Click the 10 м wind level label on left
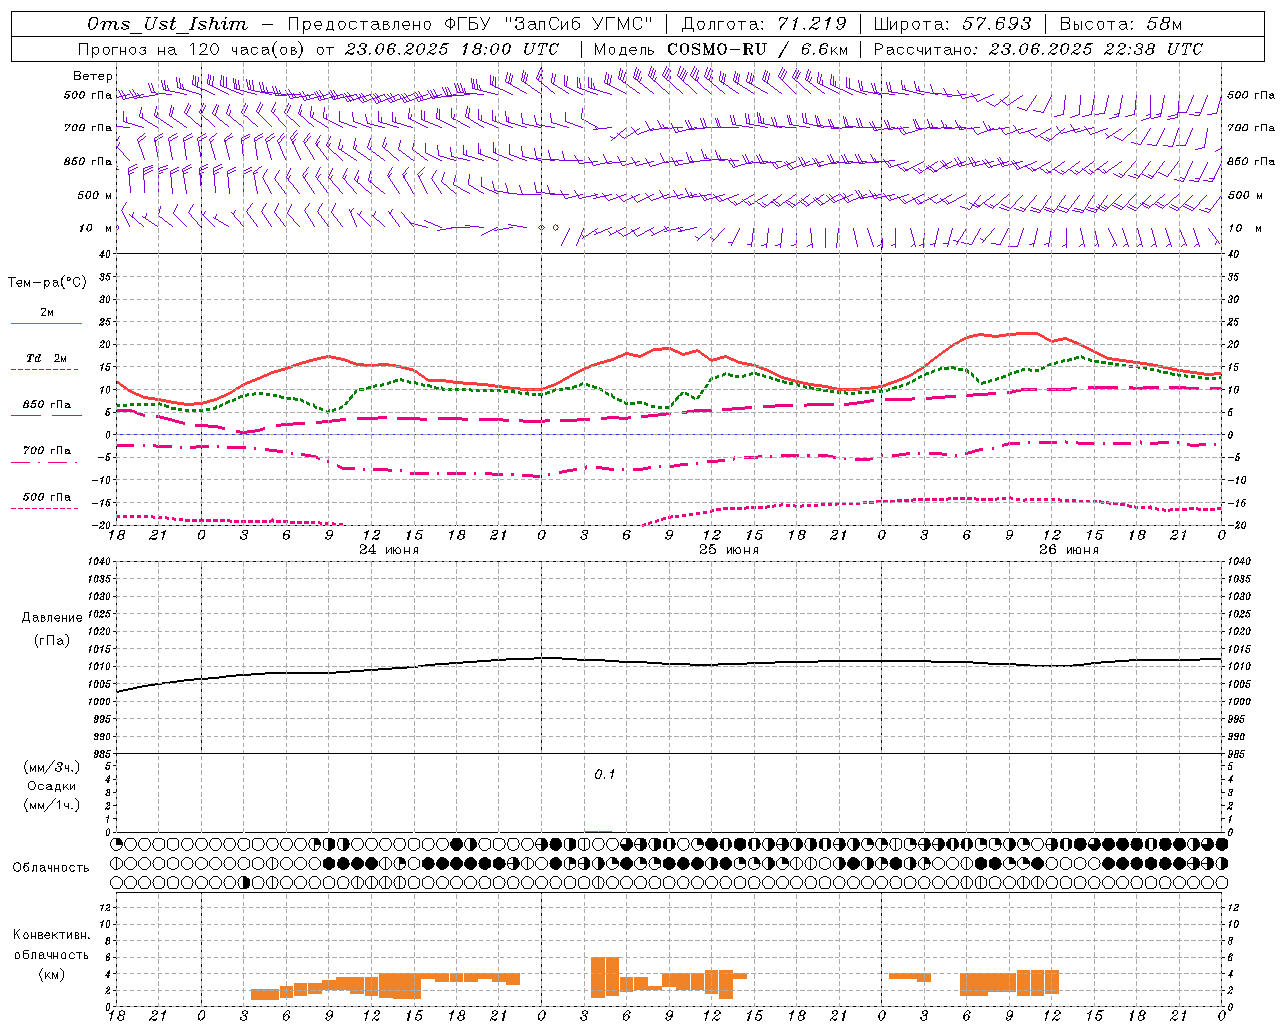This screenshot has width=1280, height=1024. click(x=95, y=229)
